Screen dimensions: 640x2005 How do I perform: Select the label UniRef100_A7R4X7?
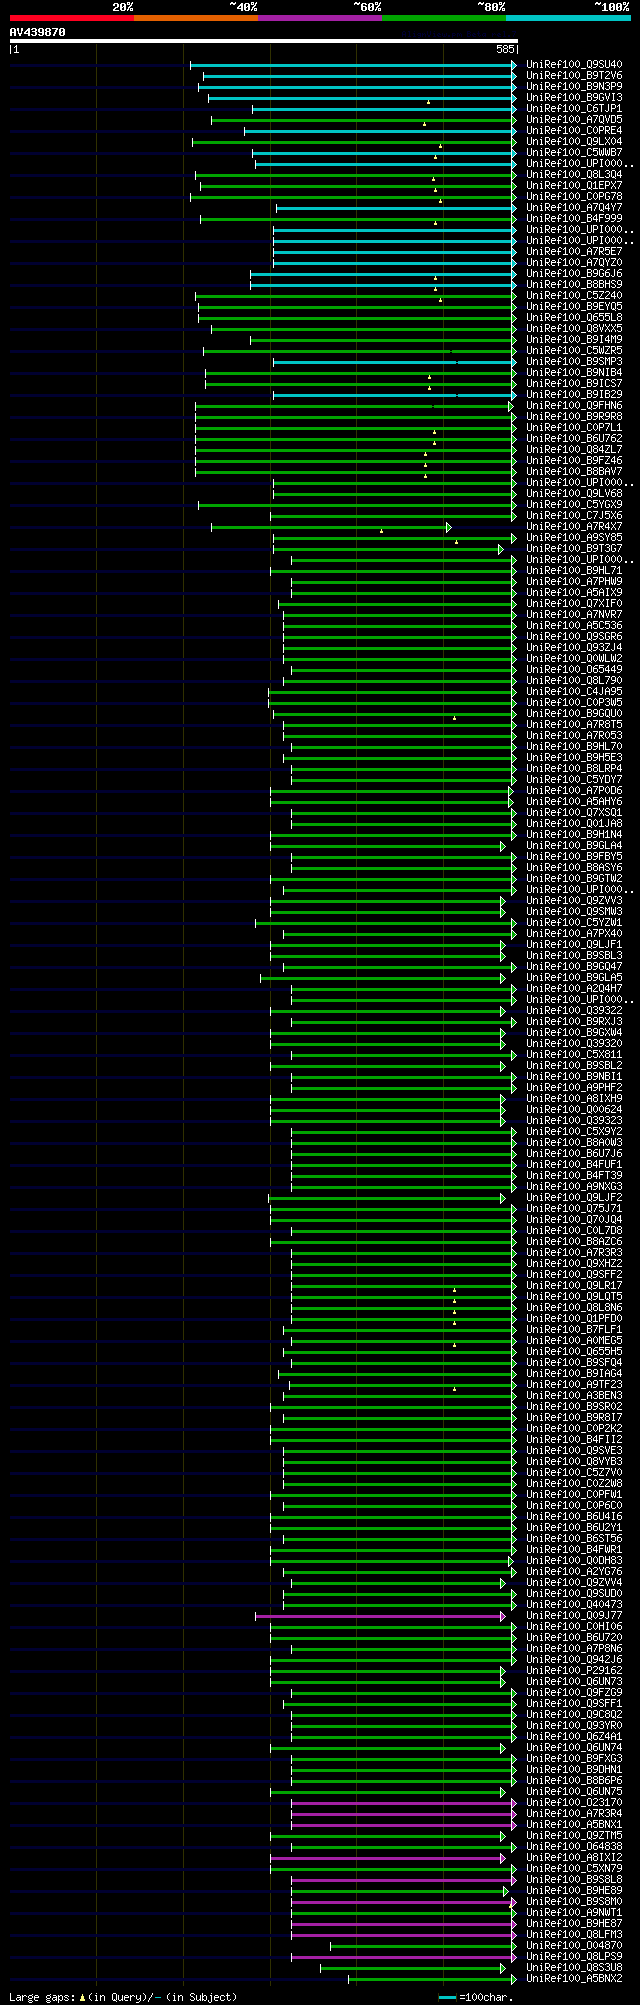(x=574, y=526)
